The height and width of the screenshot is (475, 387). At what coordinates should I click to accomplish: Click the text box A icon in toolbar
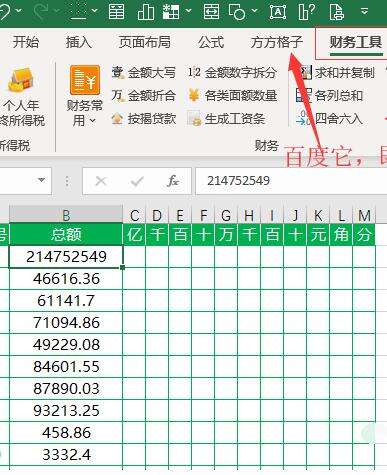coord(278,12)
